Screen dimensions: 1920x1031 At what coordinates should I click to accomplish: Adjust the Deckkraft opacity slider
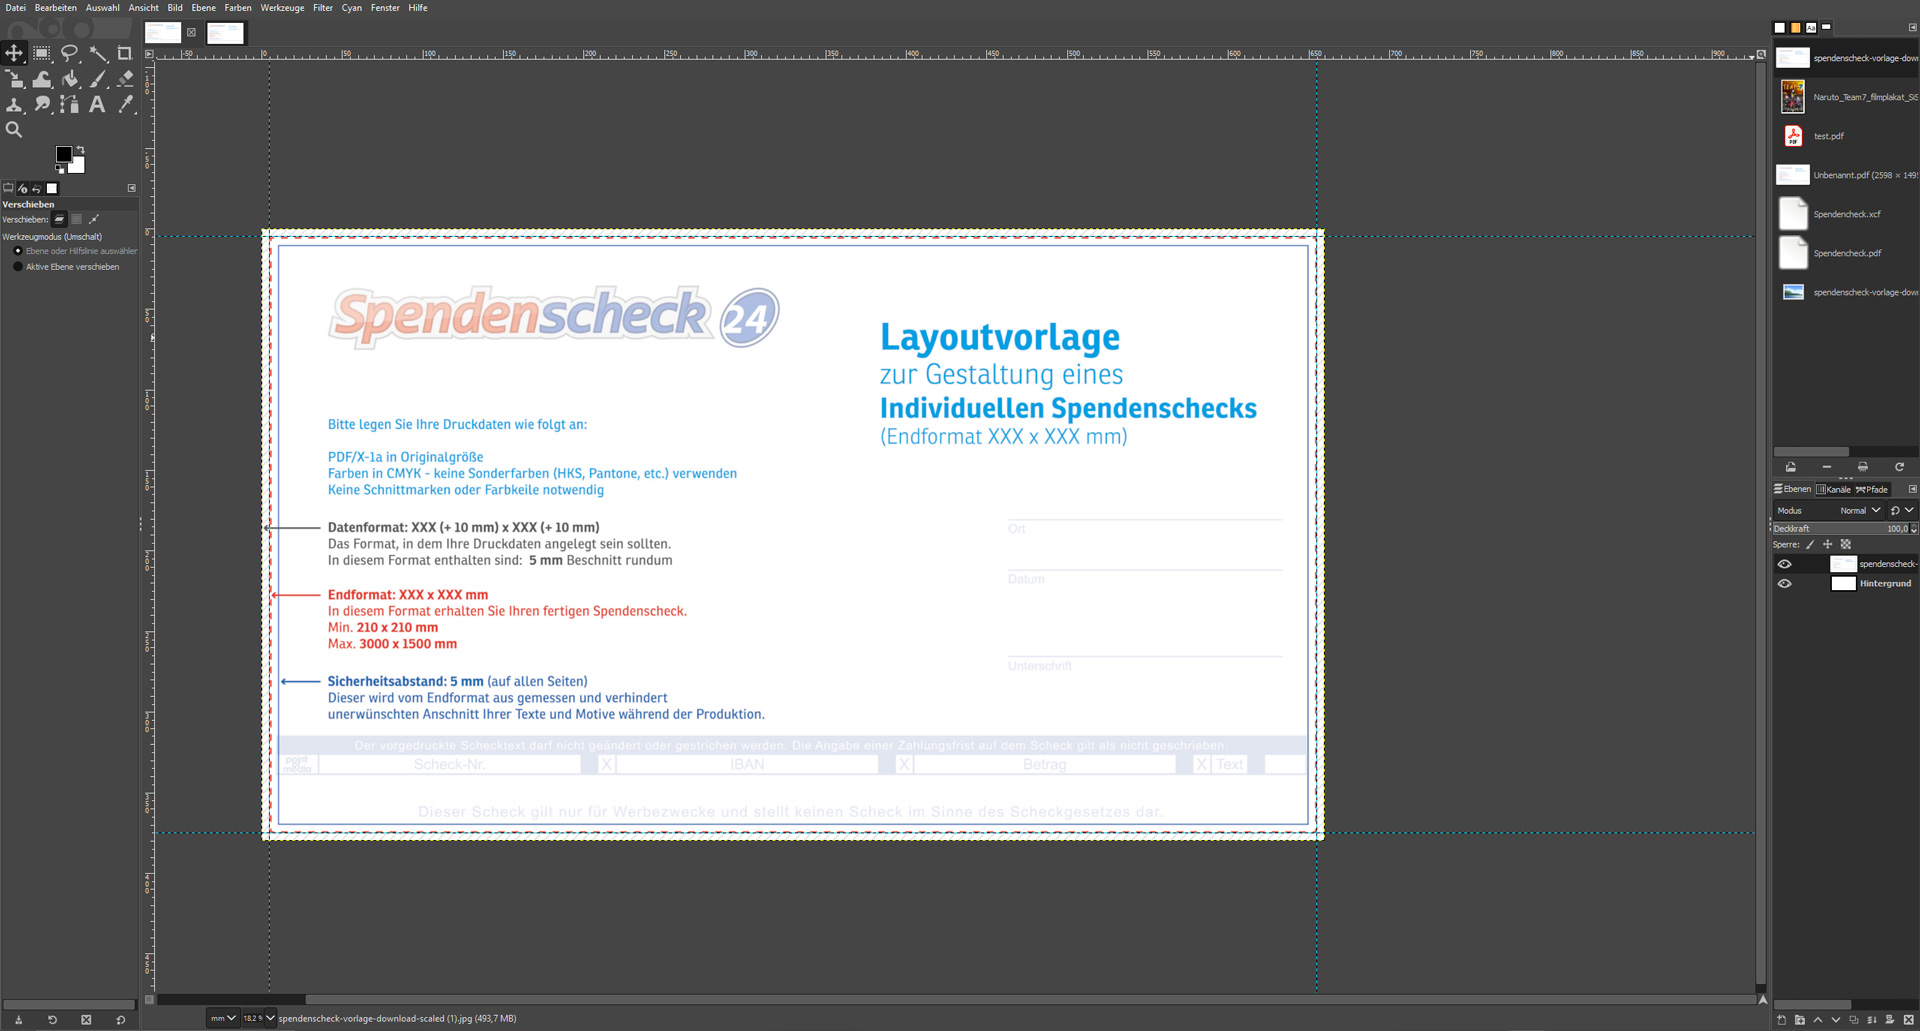tap(1840, 529)
